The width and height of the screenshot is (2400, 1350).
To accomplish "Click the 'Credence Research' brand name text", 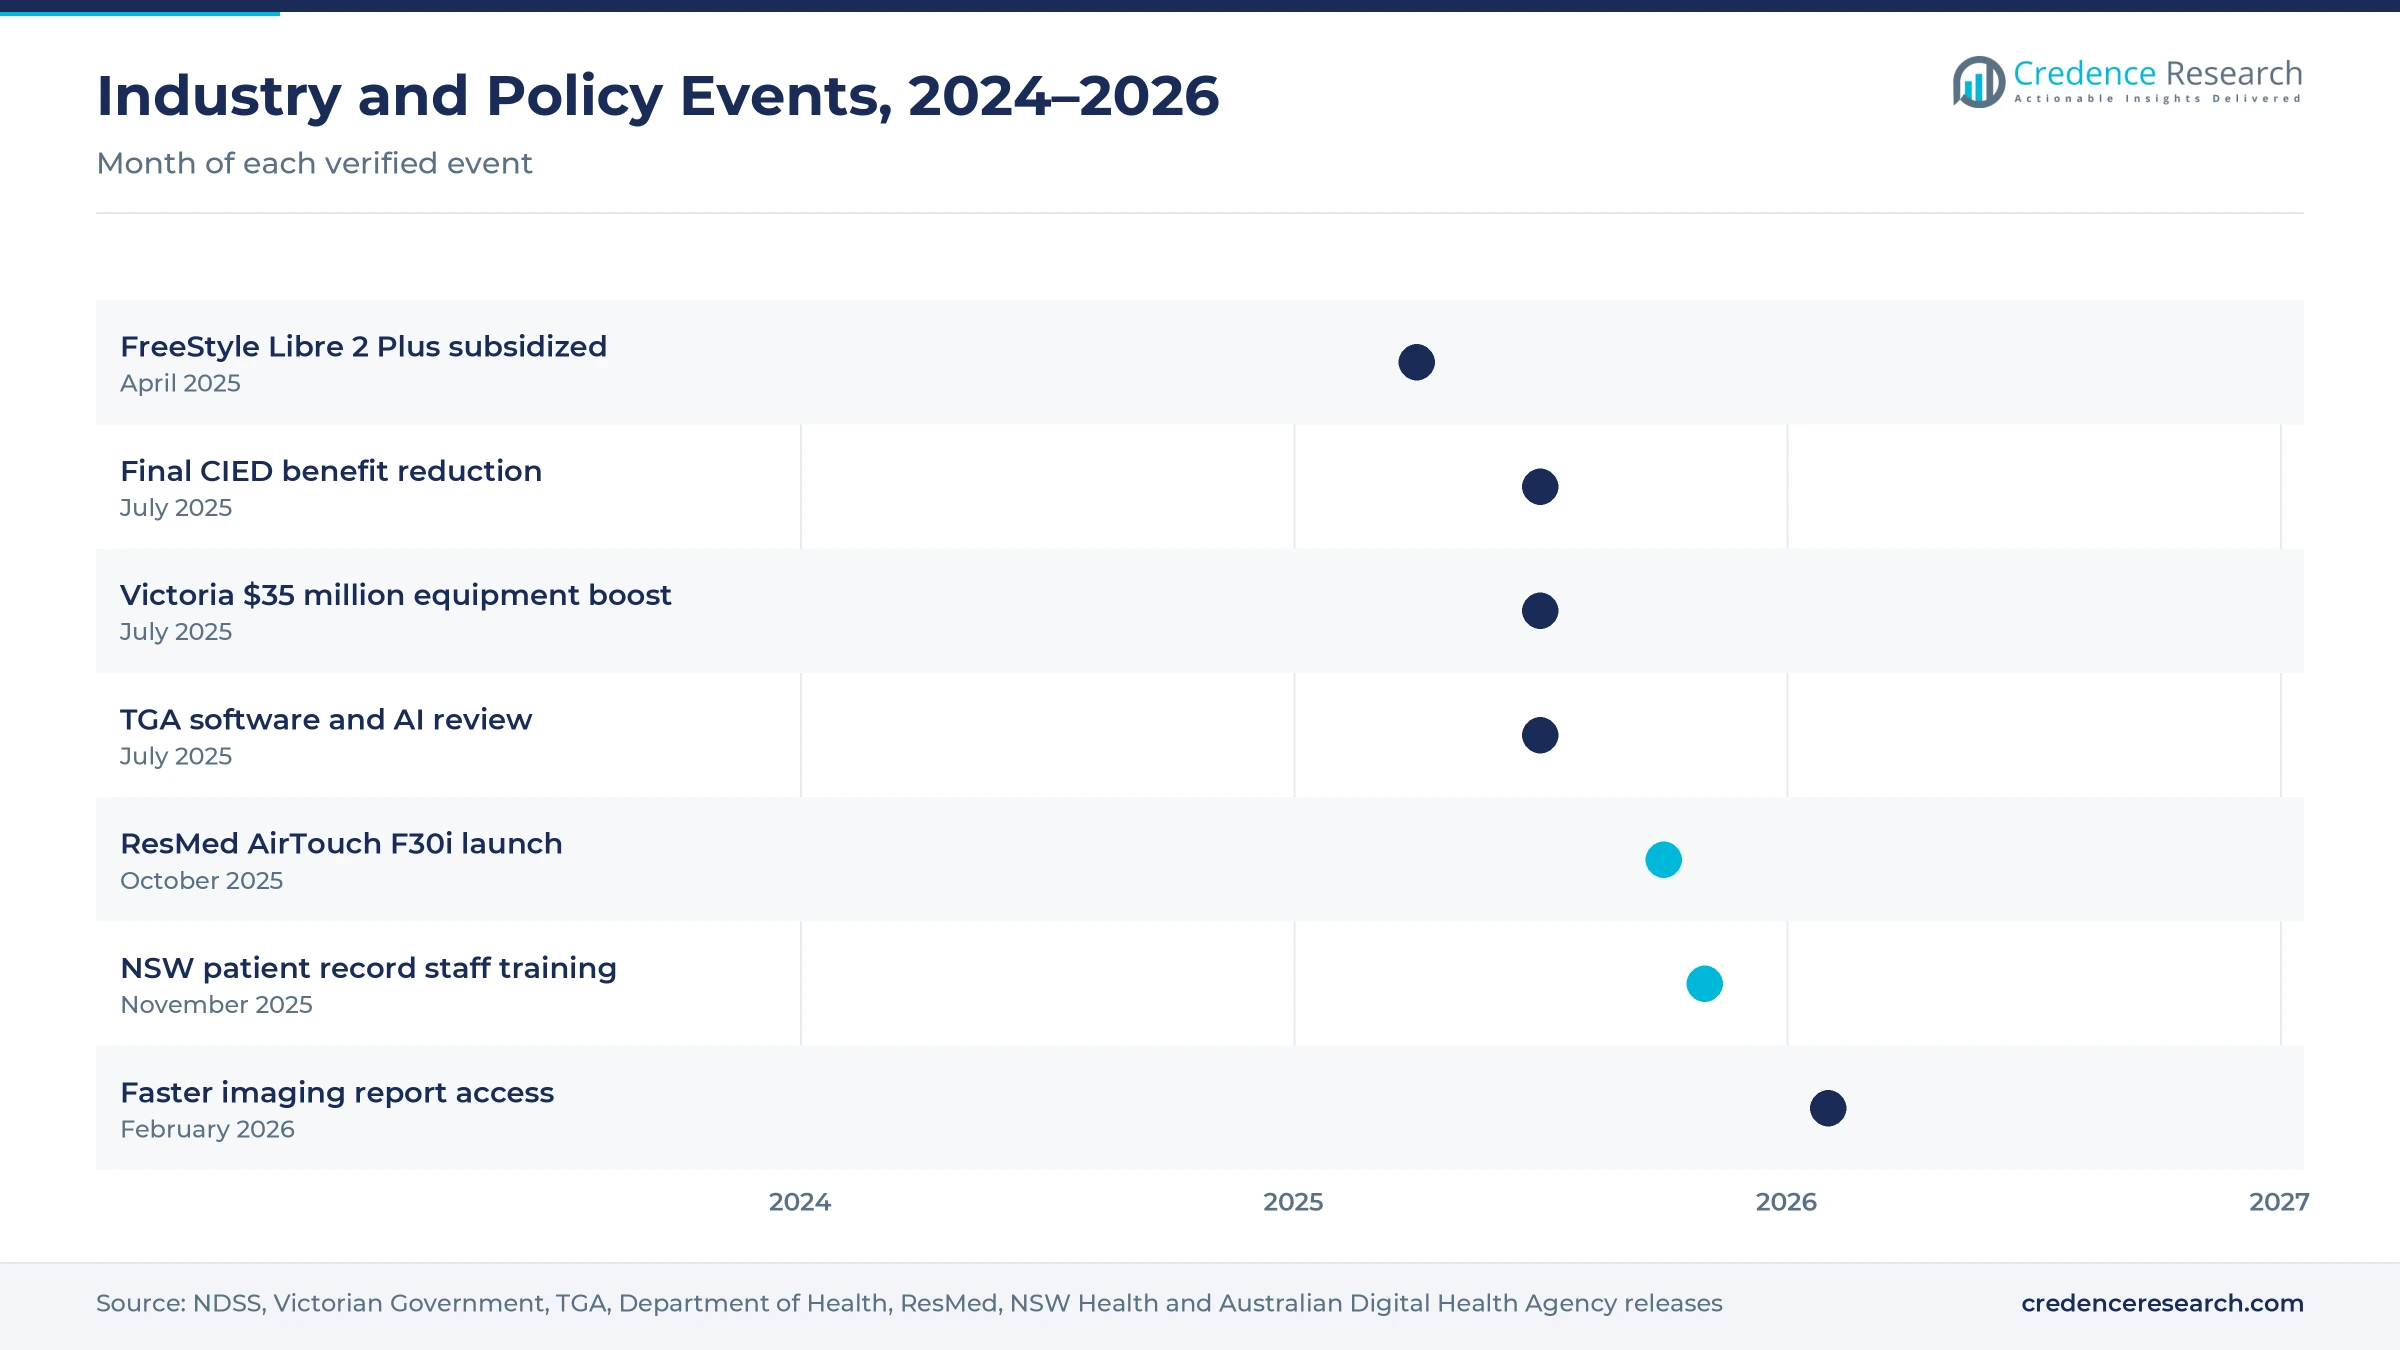I will (x=2158, y=73).
